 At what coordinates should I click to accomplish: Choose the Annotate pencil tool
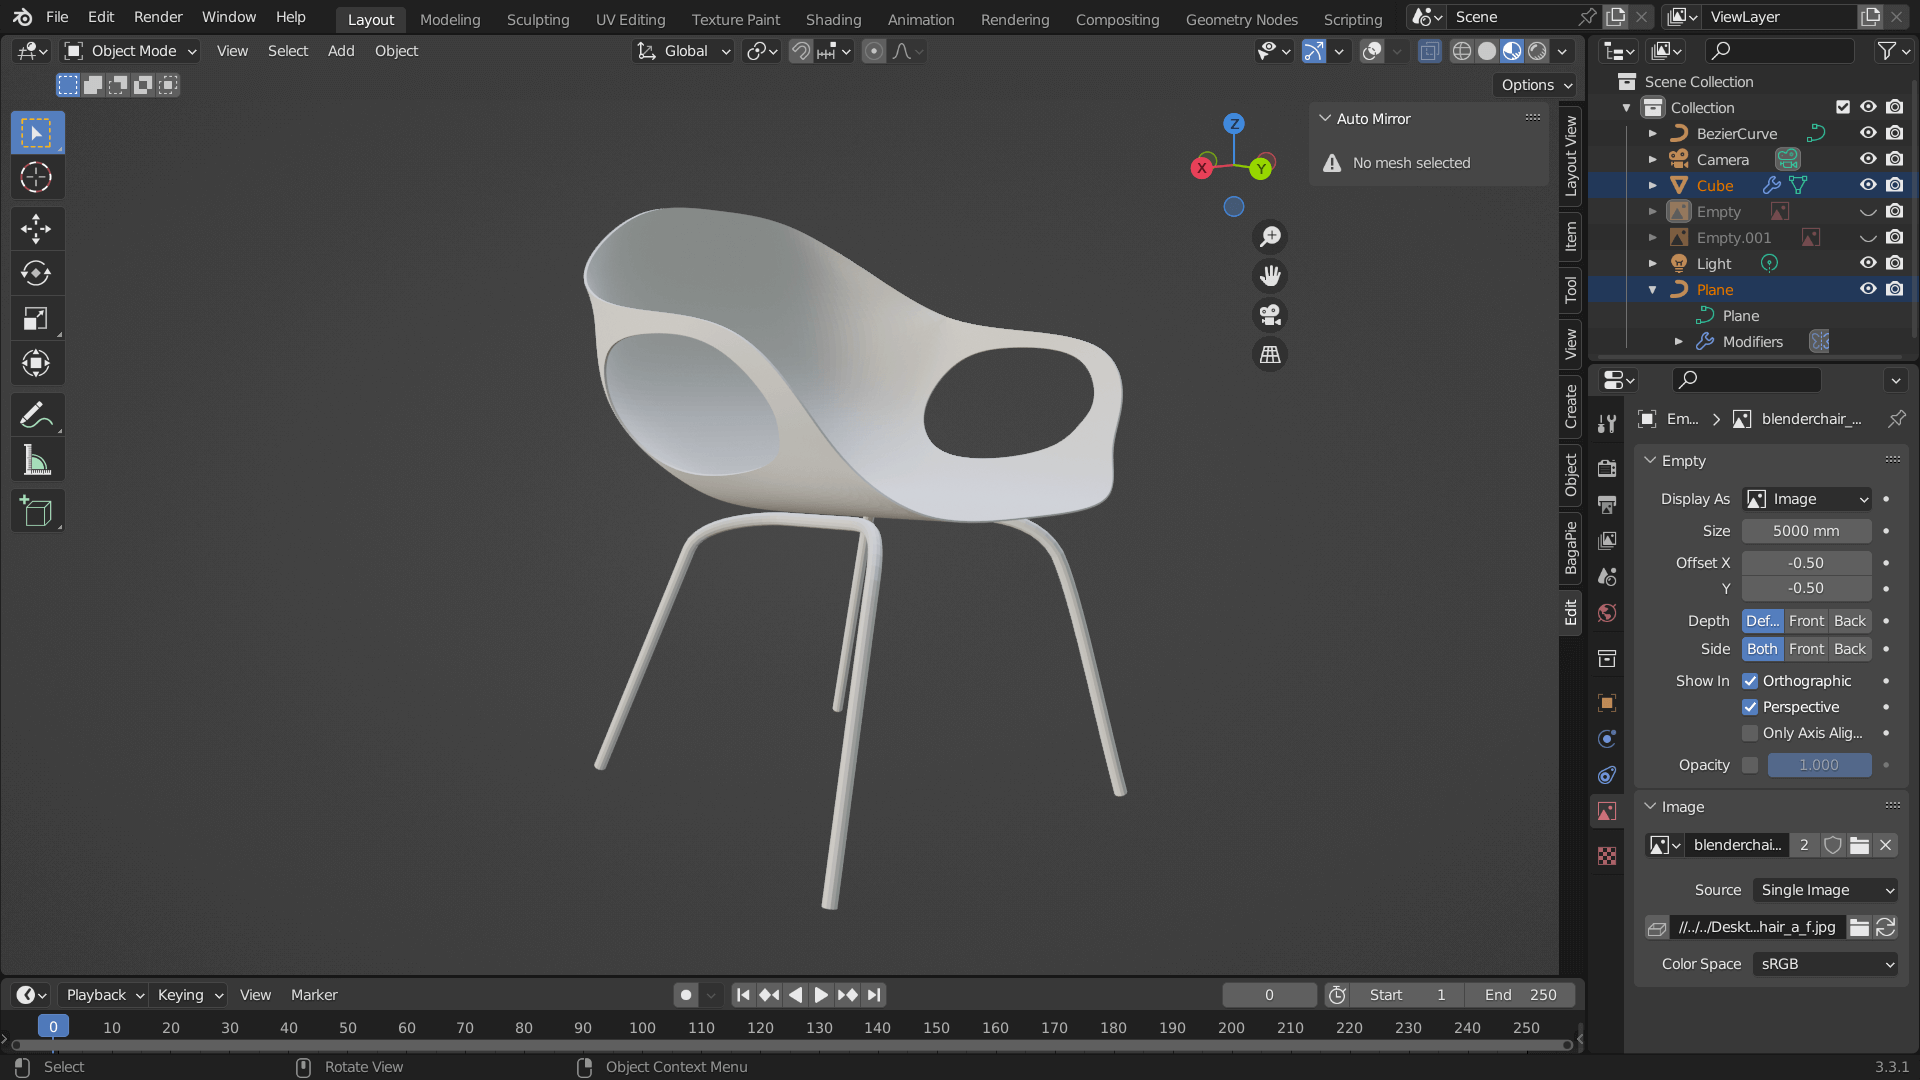(x=36, y=415)
